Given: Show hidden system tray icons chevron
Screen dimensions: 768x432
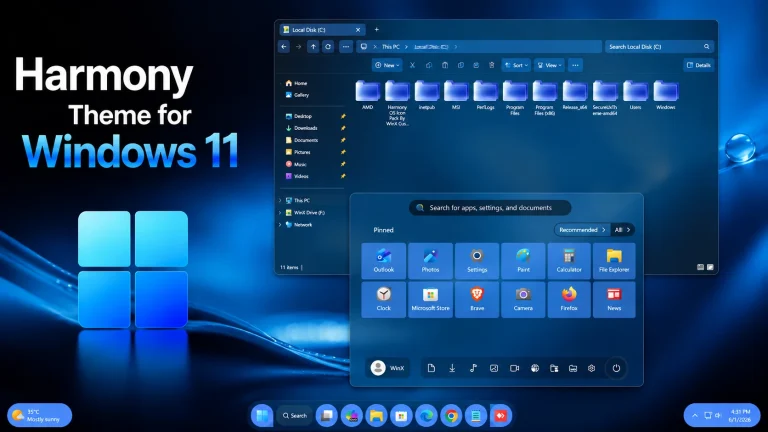Looking at the screenshot, I should pos(695,415).
